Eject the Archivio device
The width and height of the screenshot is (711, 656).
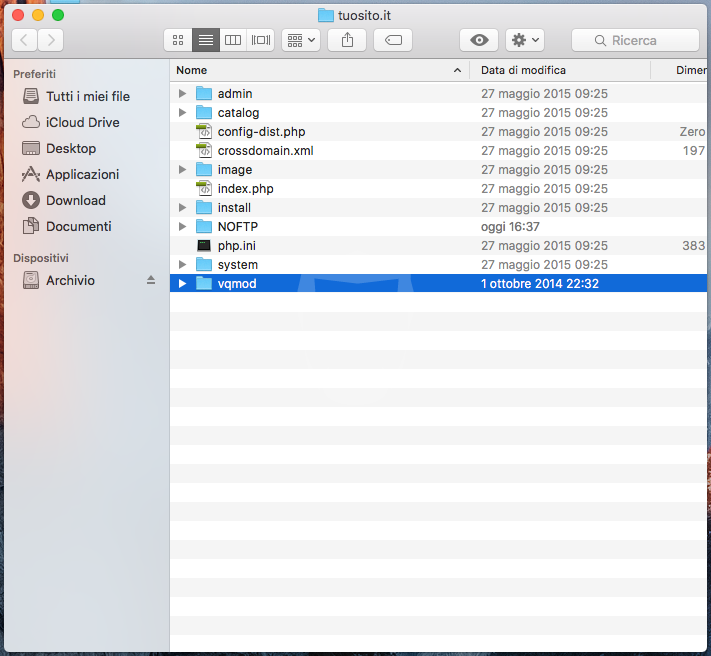point(151,281)
